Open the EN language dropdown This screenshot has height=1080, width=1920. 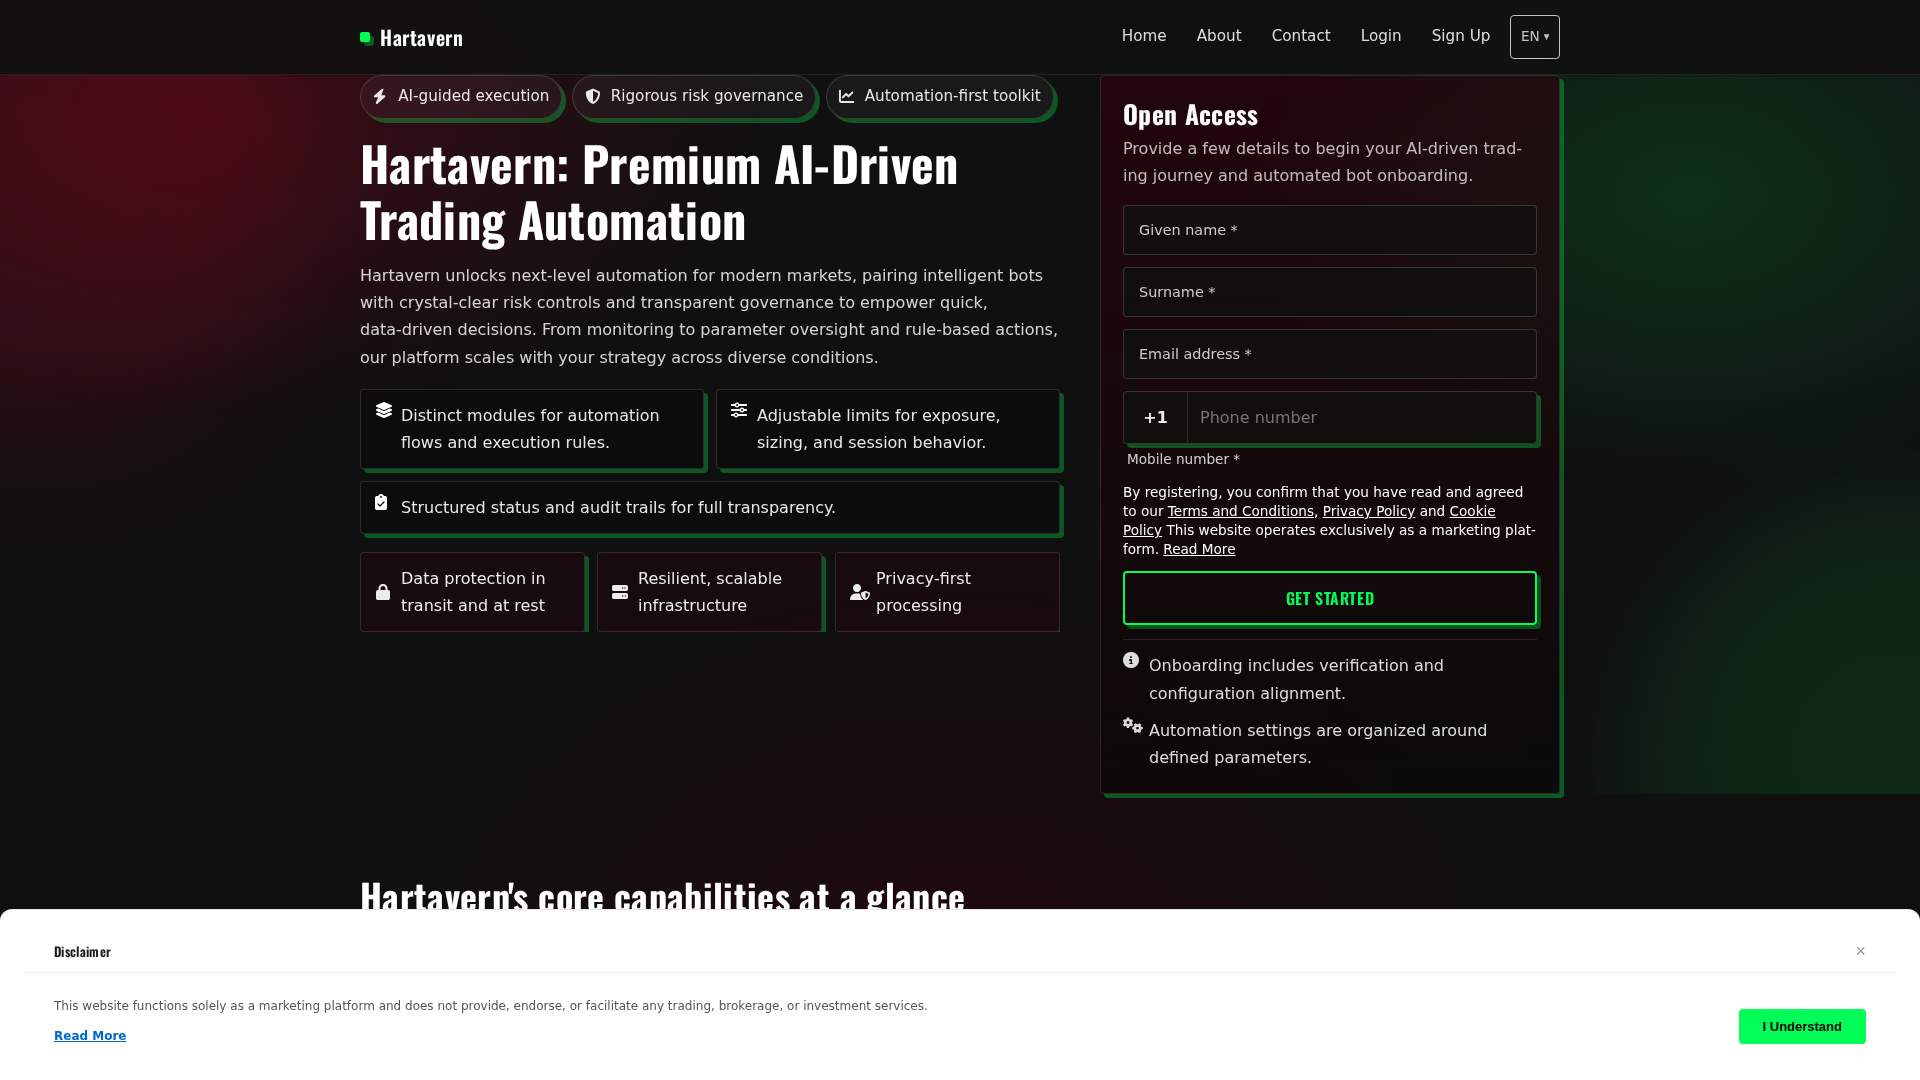1535,37
